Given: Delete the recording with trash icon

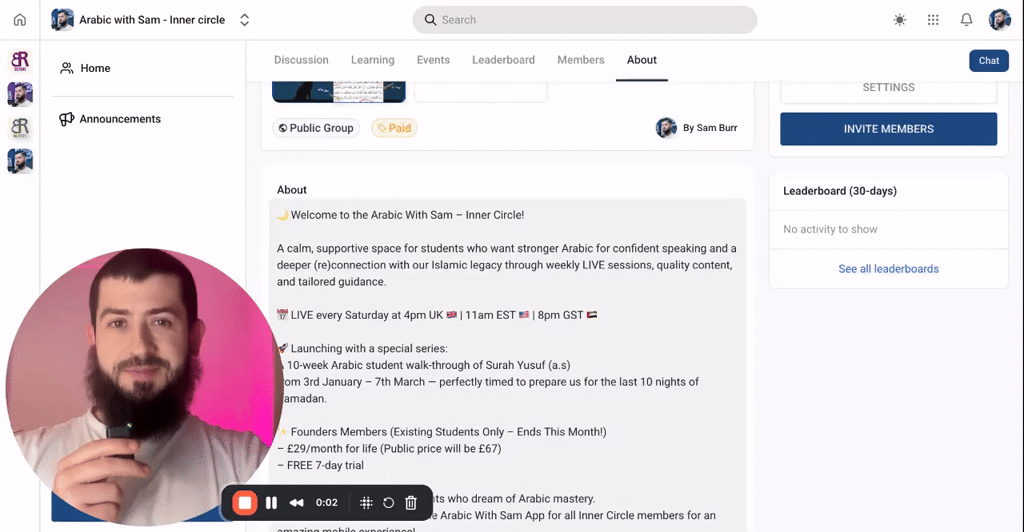Looking at the screenshot, I should [411, 503].
